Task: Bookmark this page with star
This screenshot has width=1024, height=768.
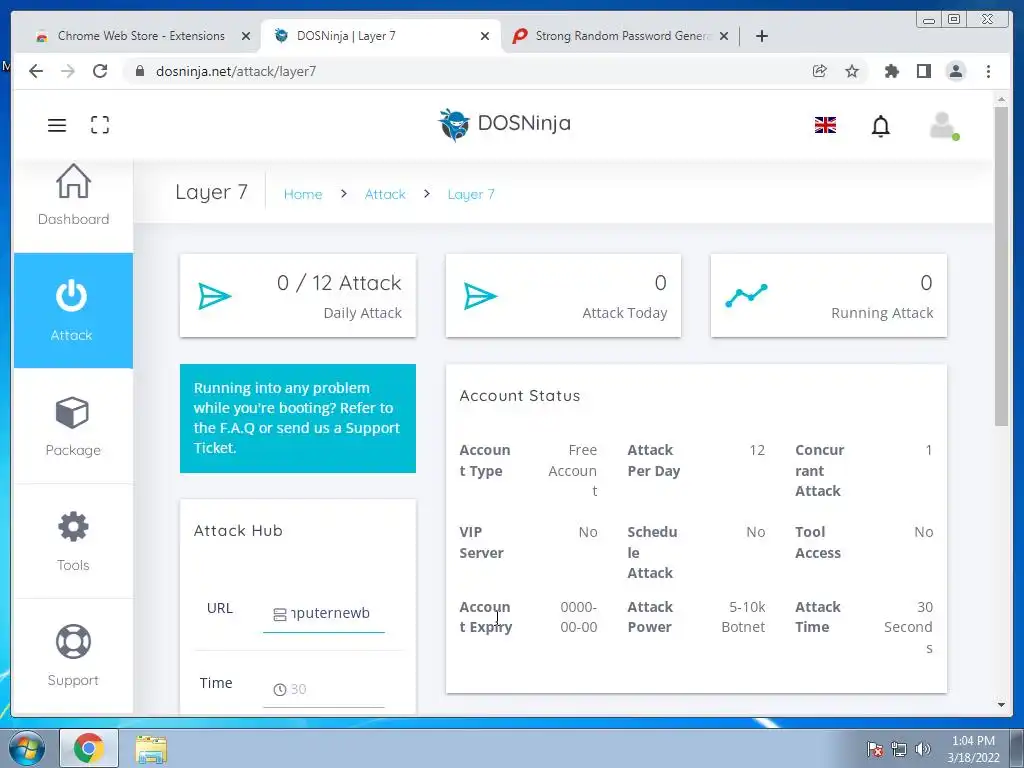Action: tap(852, 71)
